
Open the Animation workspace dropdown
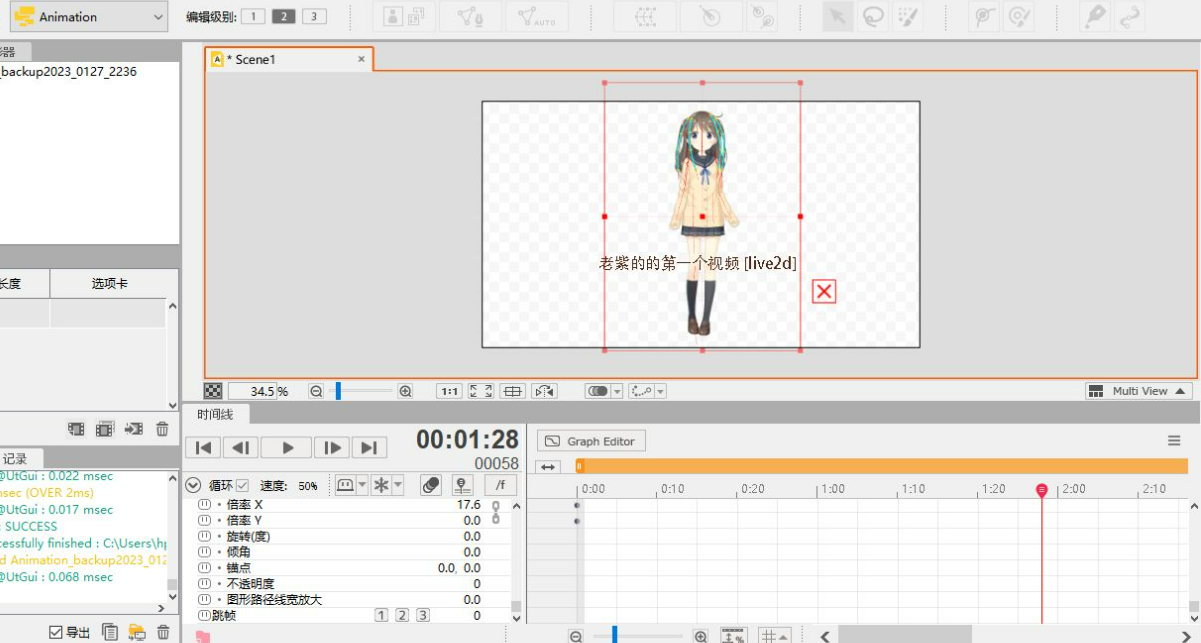pos(89,17)
